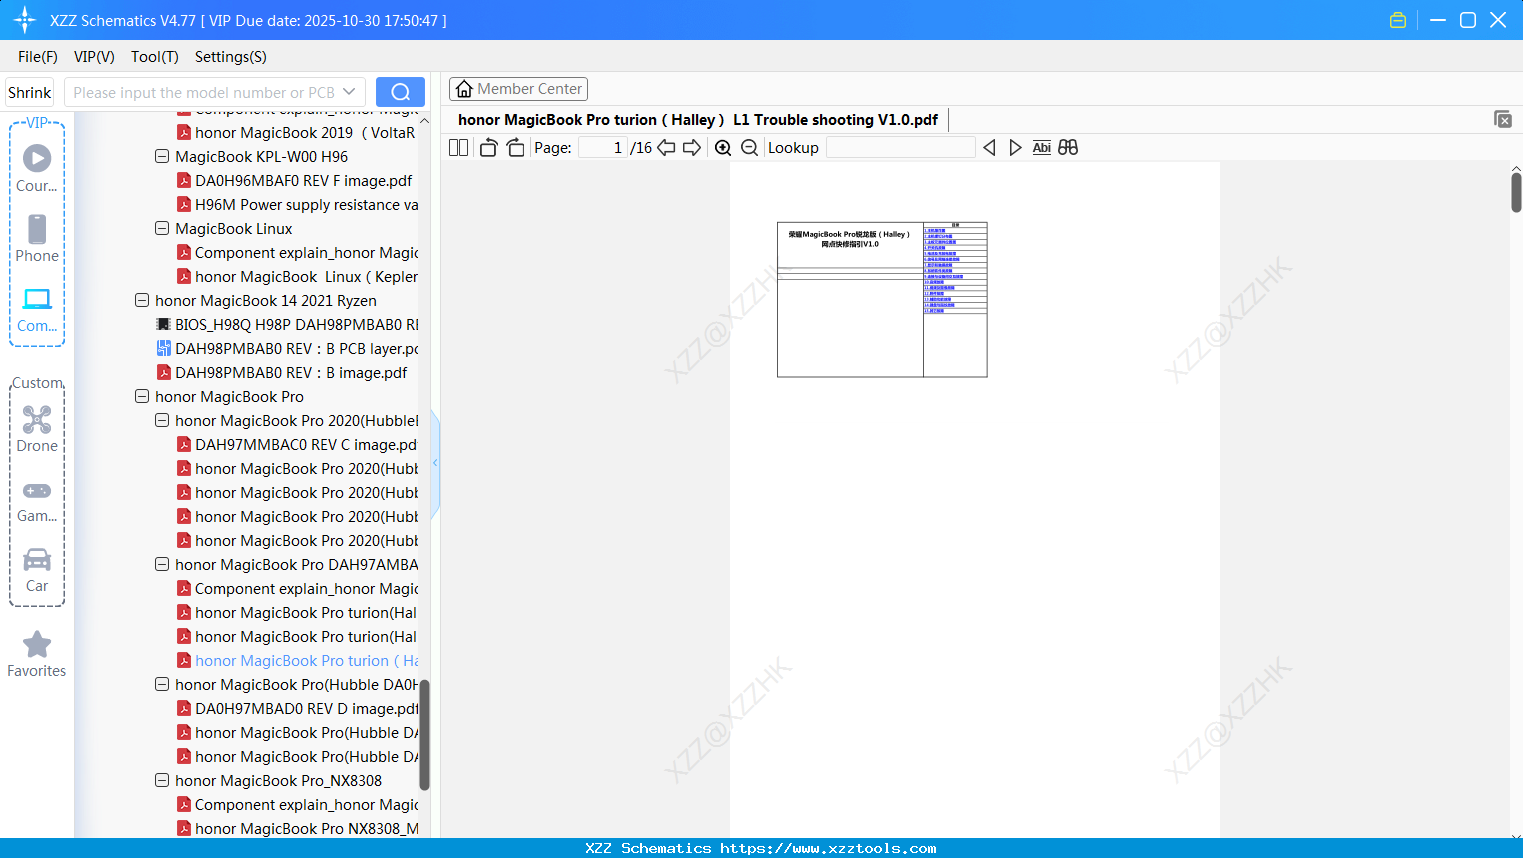The image size is (1523, 858).
Task: Open the Phone category
Action: [x=37, y=239]
